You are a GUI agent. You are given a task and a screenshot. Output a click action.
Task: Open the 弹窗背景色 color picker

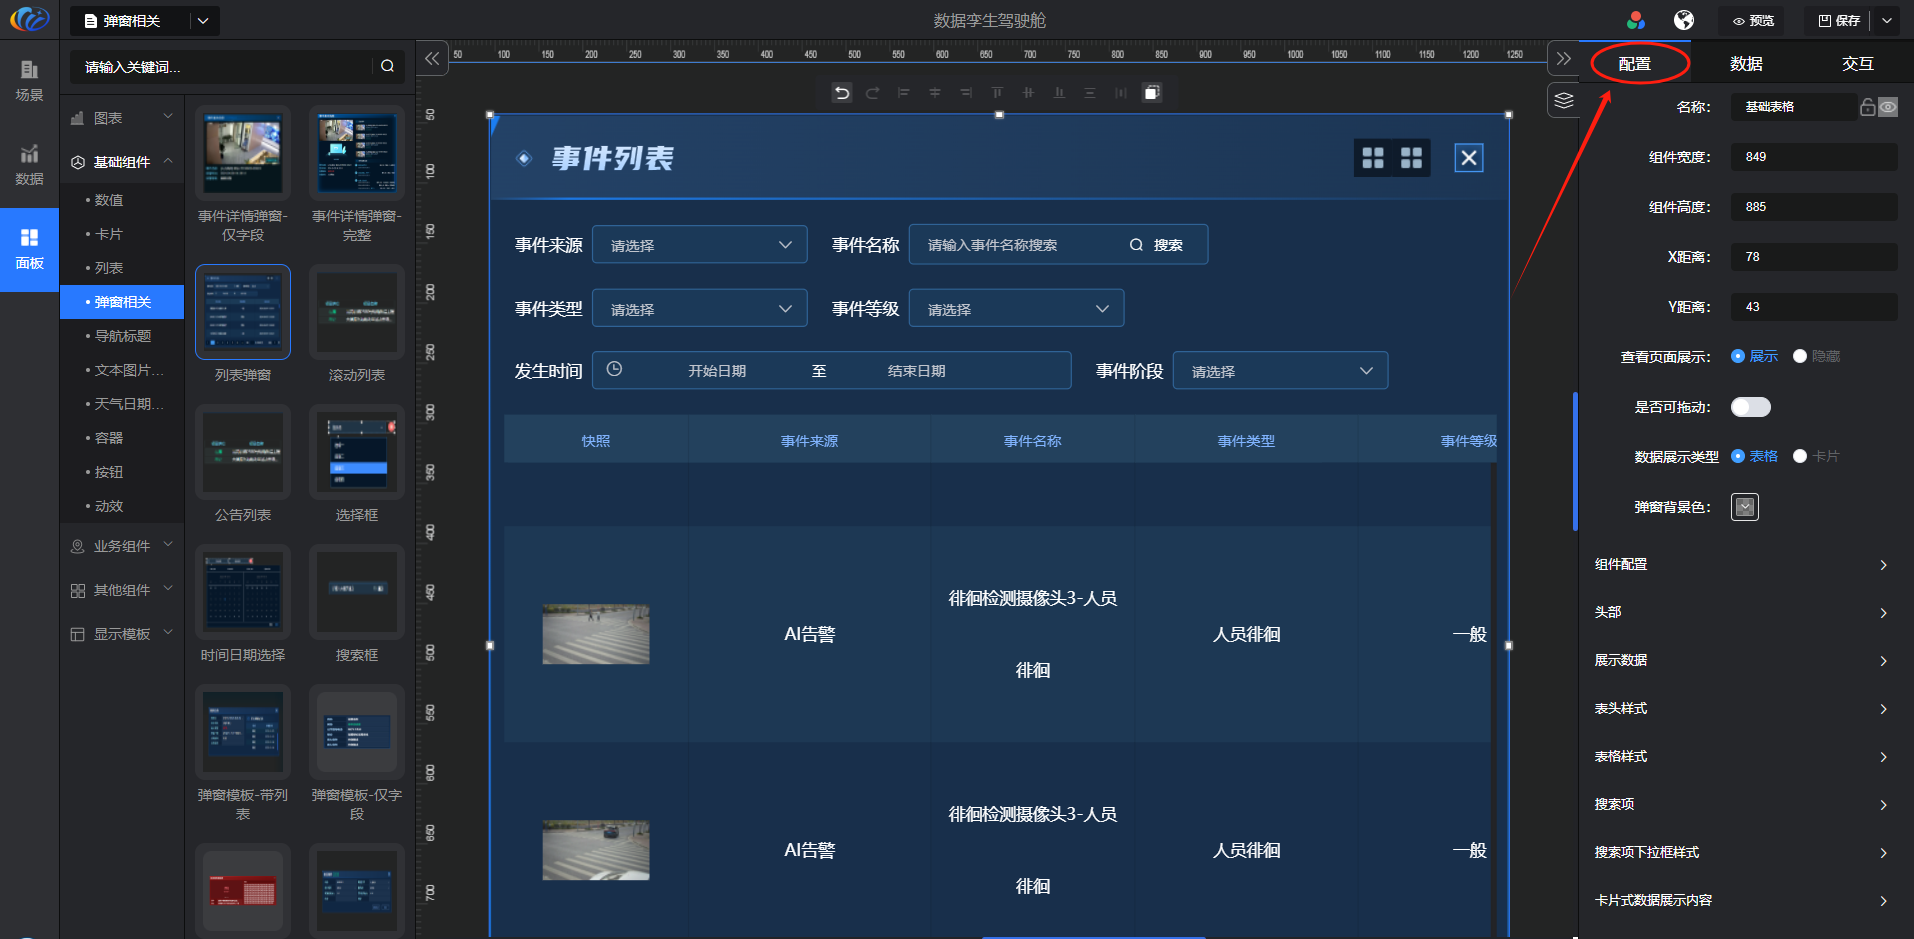click(x=1744, y=507)
